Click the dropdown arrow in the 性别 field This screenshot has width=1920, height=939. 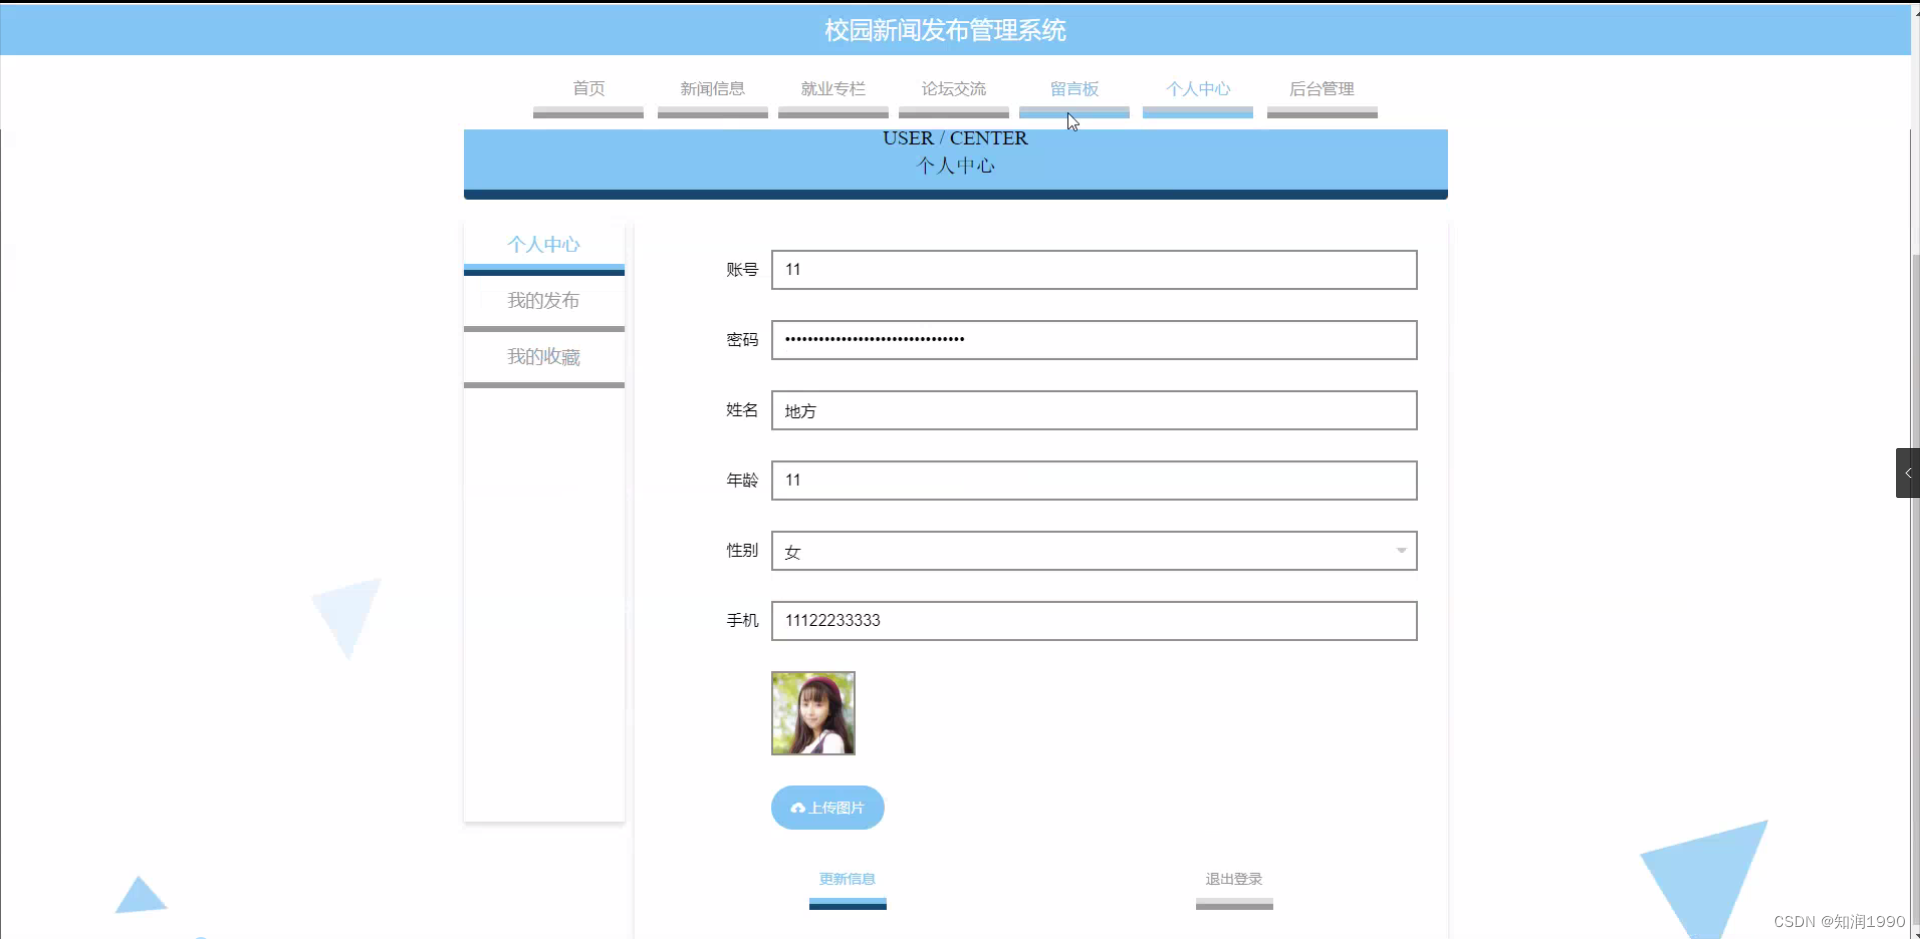[1402, 550]
